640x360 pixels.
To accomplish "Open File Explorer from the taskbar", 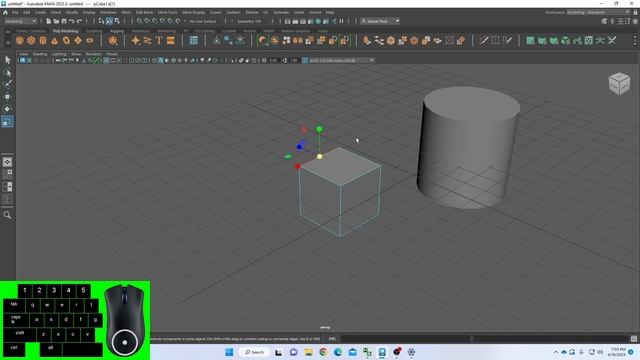I will click(x=308, y=352).
